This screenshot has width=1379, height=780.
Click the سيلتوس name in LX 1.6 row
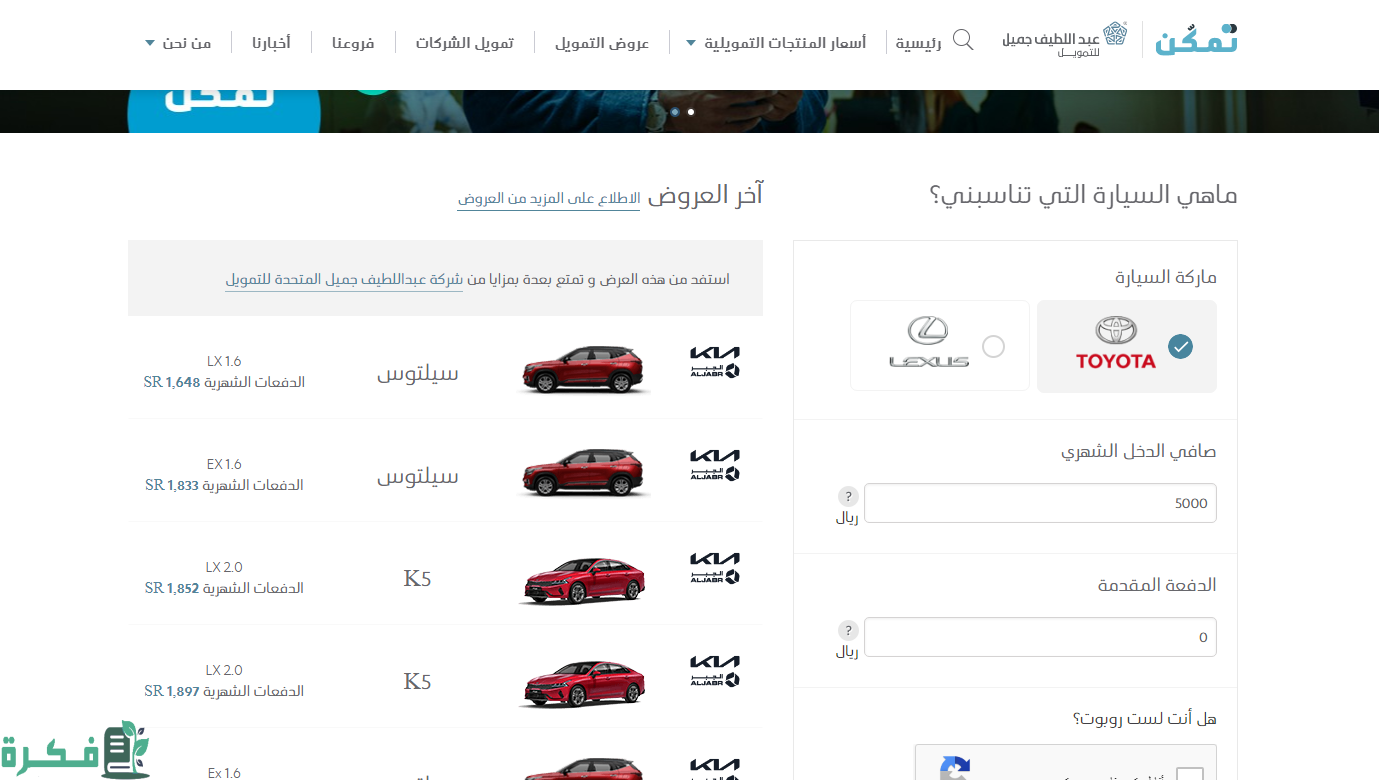click(417, 374)
